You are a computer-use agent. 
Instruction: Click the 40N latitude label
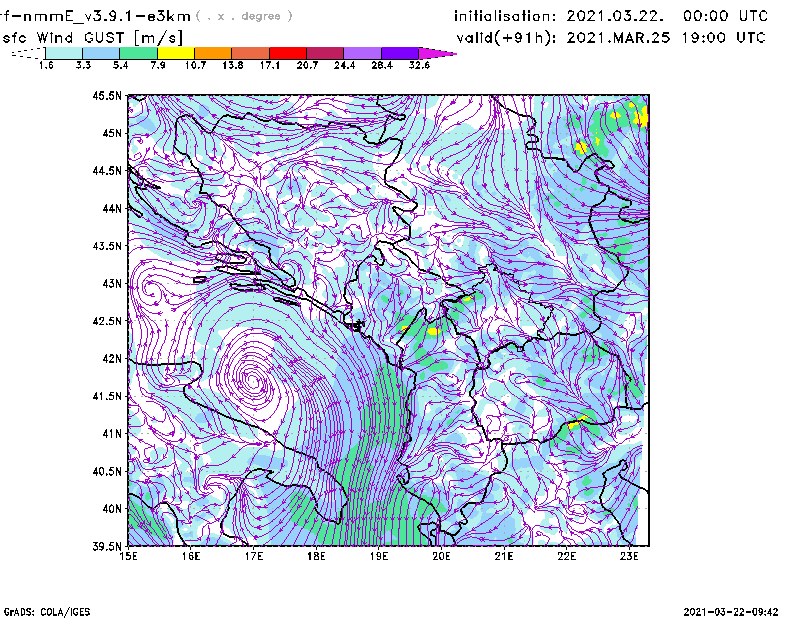pyautogui.click(x=112, y=509)
